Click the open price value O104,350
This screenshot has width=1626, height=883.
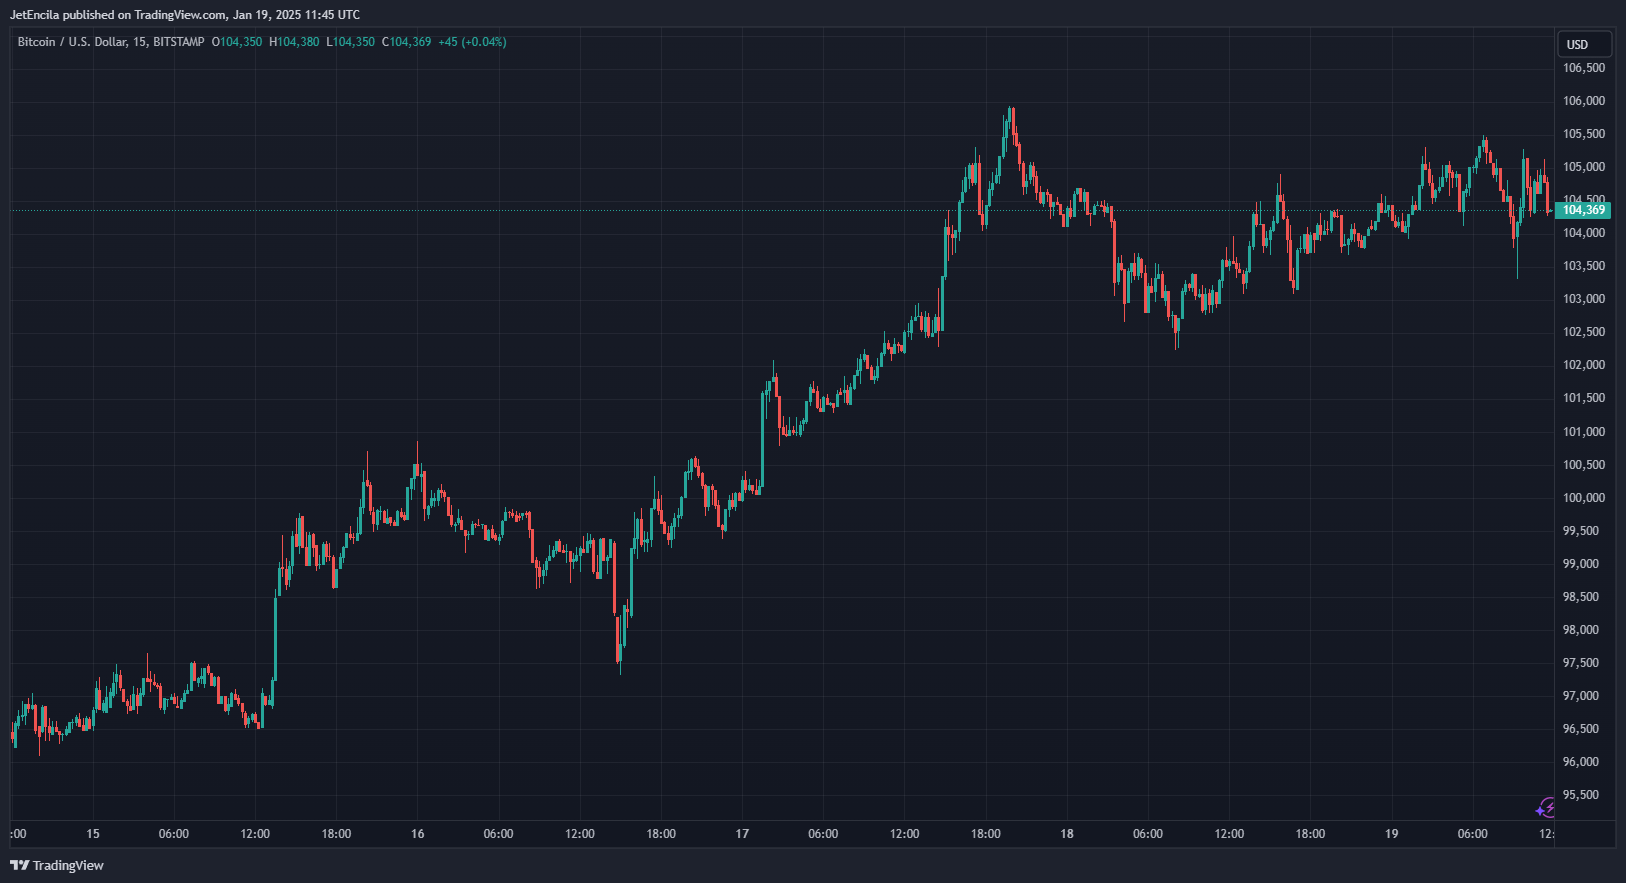pyautogui.click(x=237, y=42)
